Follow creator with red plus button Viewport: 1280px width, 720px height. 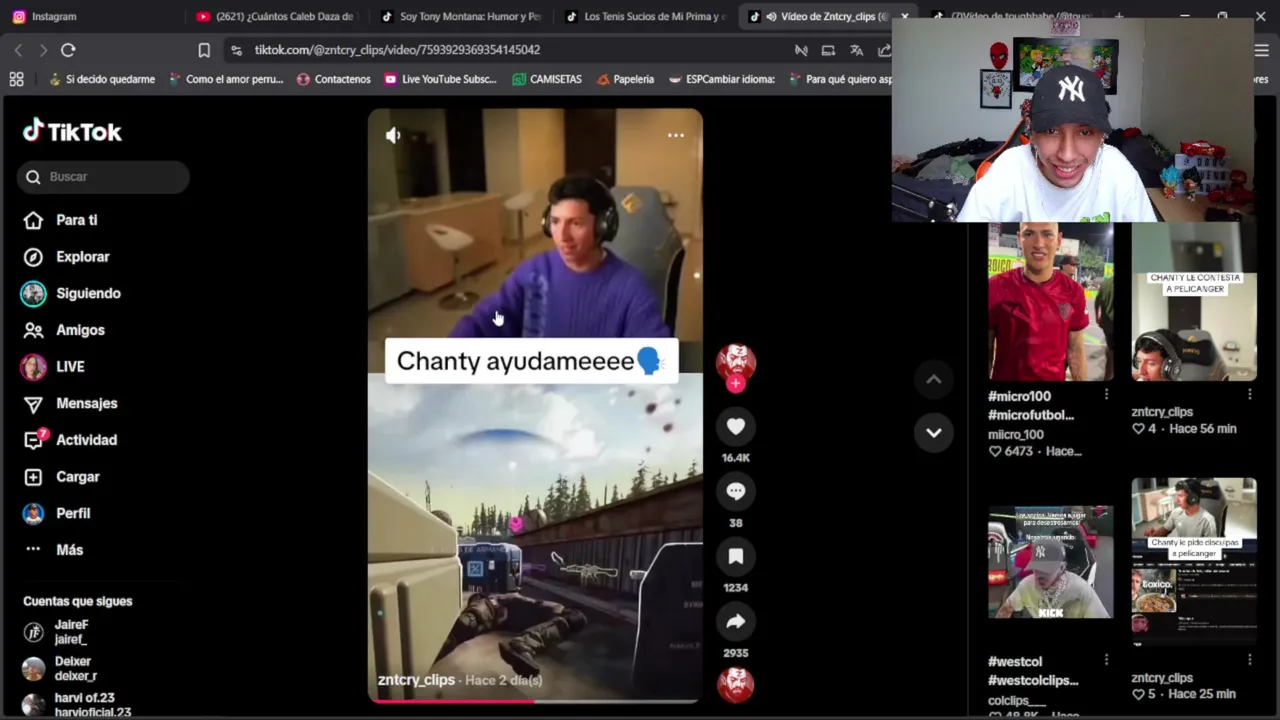click(x=736, y=384)
